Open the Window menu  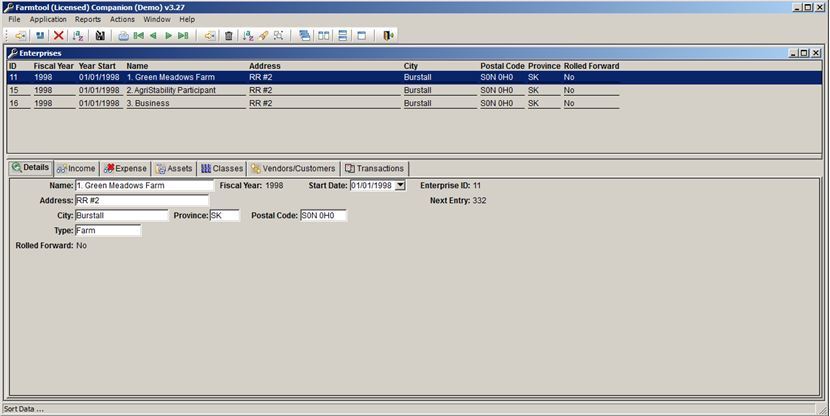[157, 19]
